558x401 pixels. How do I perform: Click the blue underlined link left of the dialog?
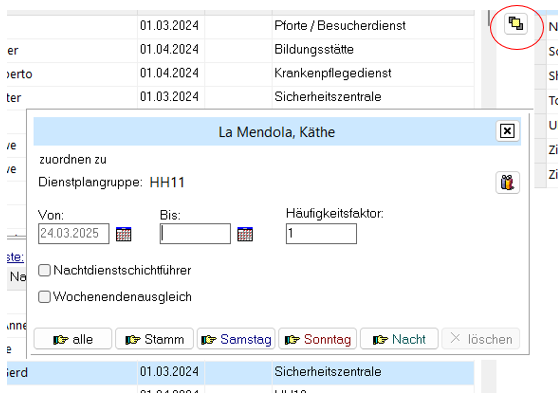coord(15,257)
